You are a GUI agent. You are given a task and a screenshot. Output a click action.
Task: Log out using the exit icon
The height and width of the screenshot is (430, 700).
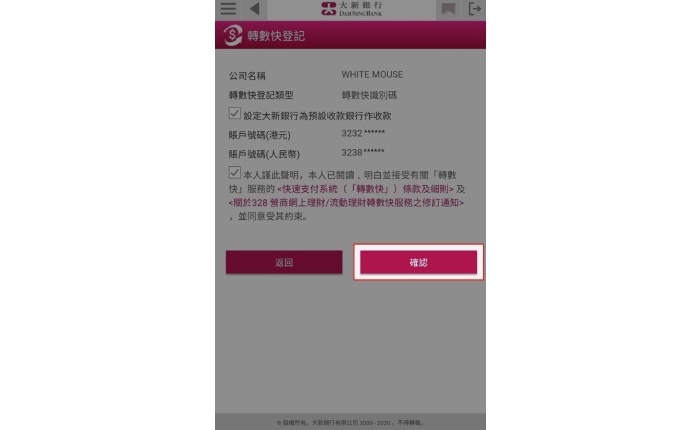point(474,9)
